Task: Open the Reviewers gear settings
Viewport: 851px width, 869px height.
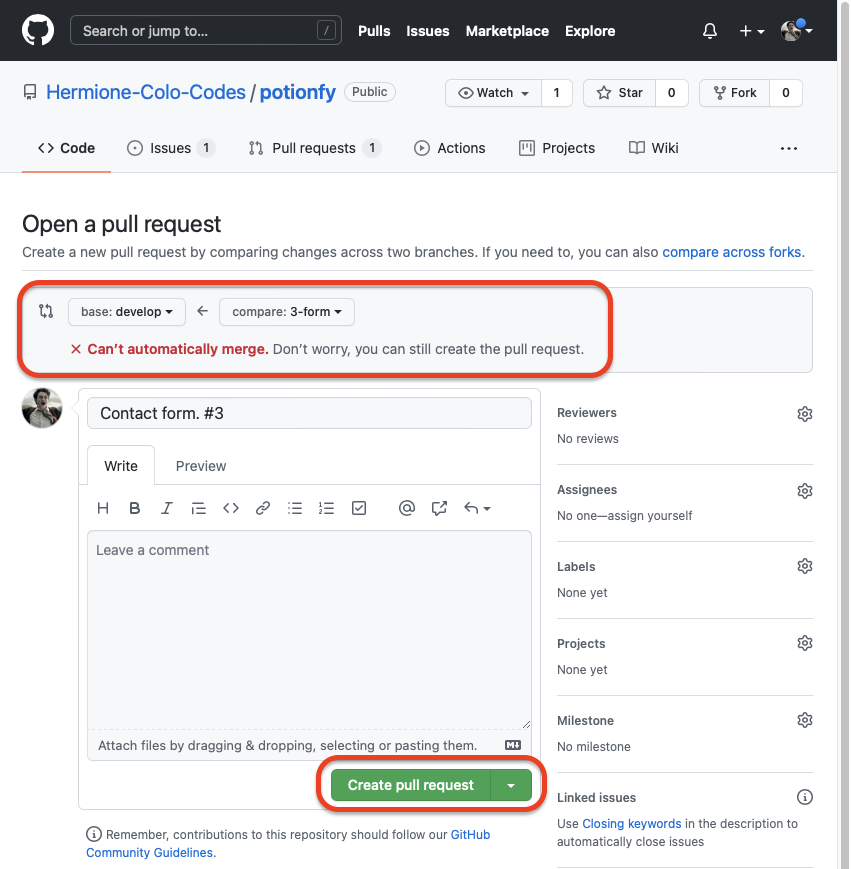Action: (x=804, y=413)
